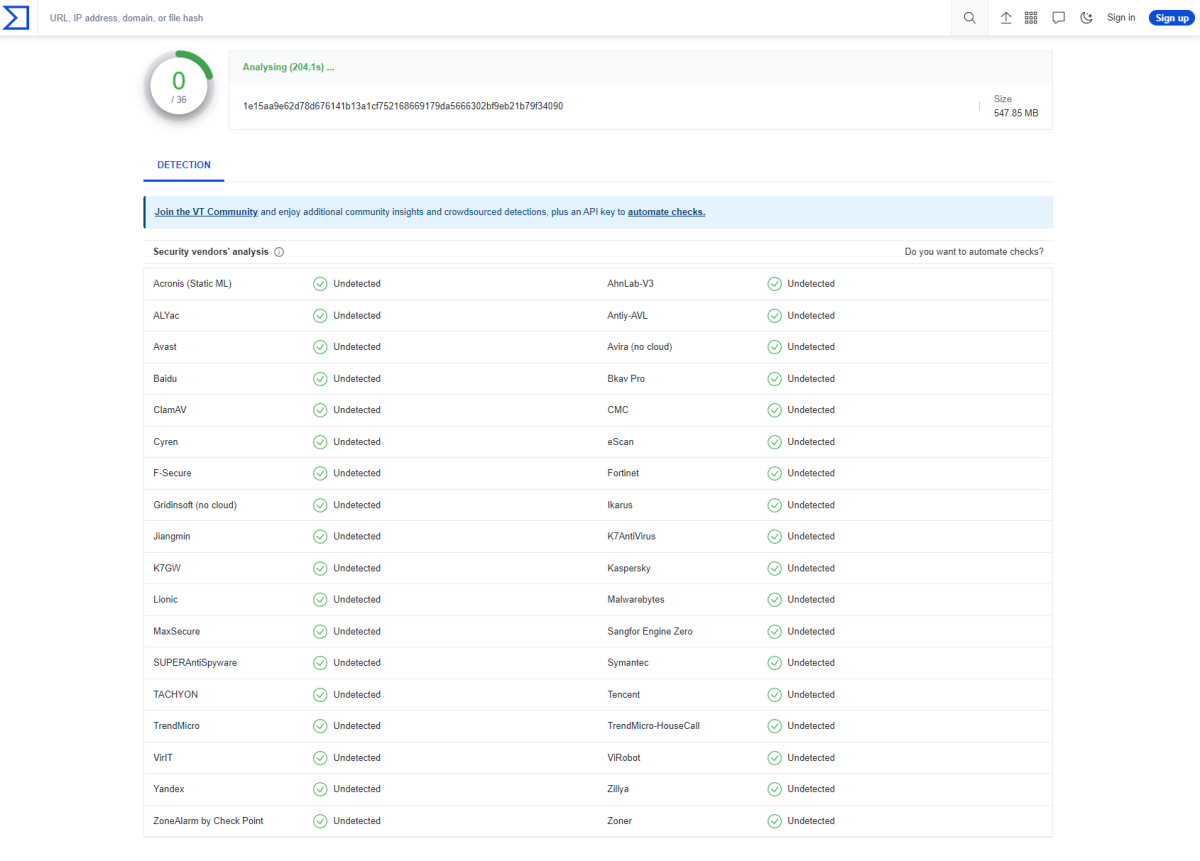Click the checkmark icon for Avira (no cloud)
Screen dimensions: 1200x861
click(x=774, y=347)
